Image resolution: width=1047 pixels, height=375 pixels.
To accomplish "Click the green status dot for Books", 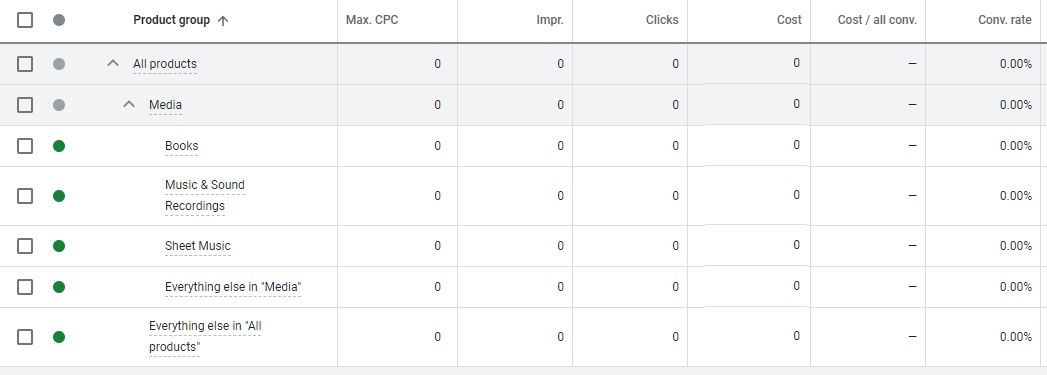I will point(59,145).
